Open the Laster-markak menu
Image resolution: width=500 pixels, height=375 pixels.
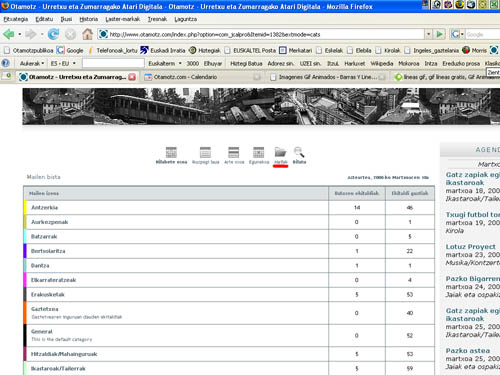coord(122,19)
